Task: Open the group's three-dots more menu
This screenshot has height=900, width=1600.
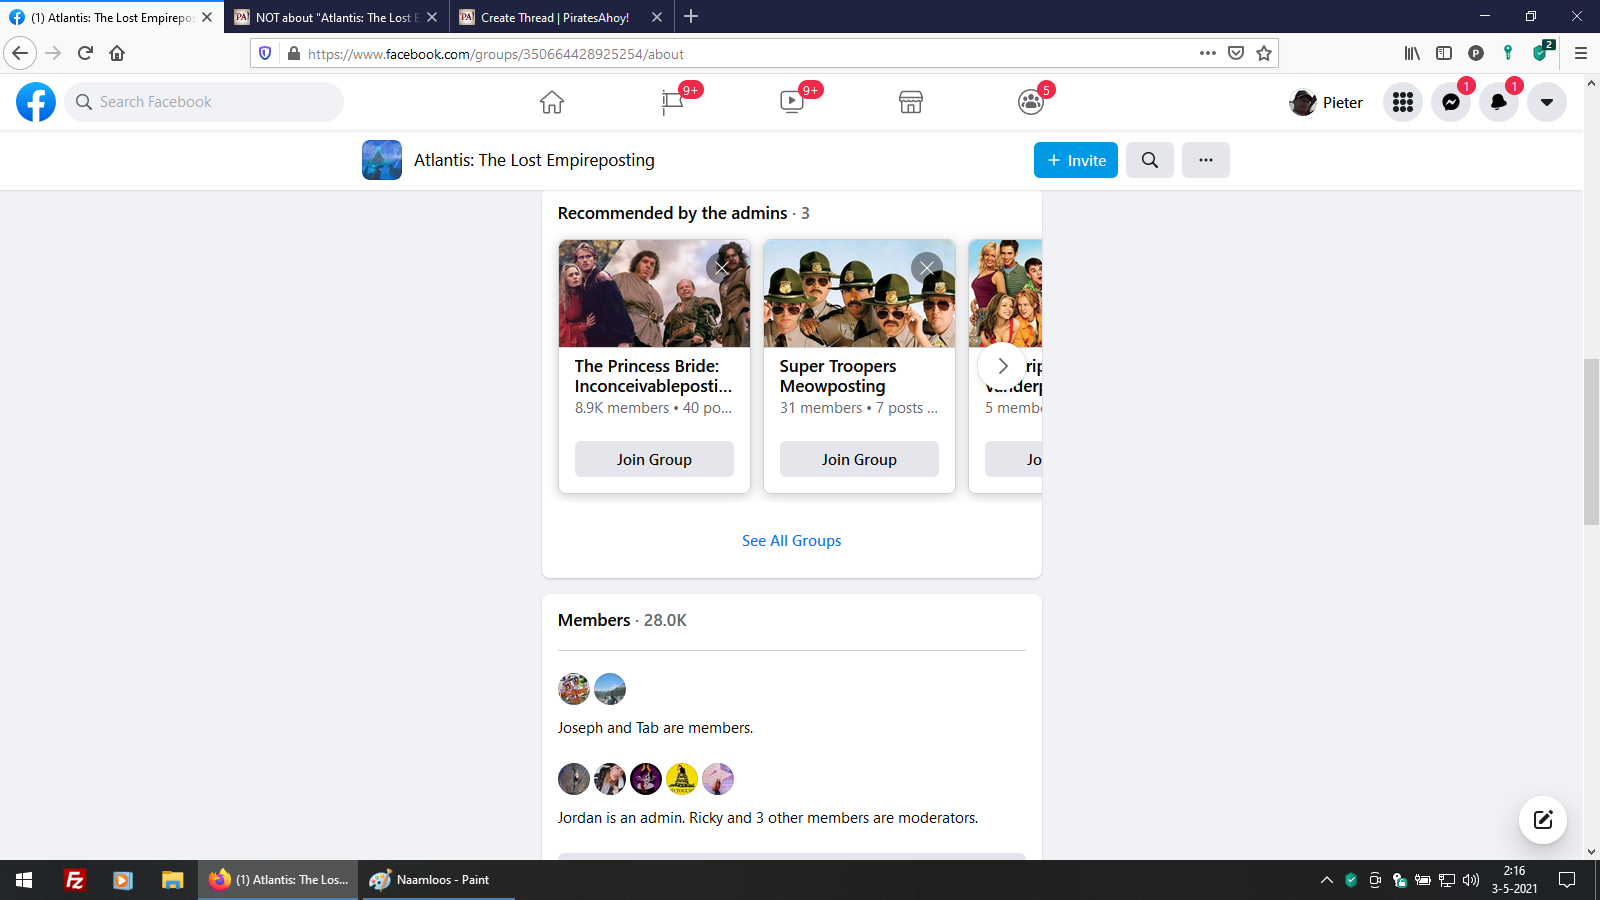Action: pyautogui.click(x=1206, y=160)
